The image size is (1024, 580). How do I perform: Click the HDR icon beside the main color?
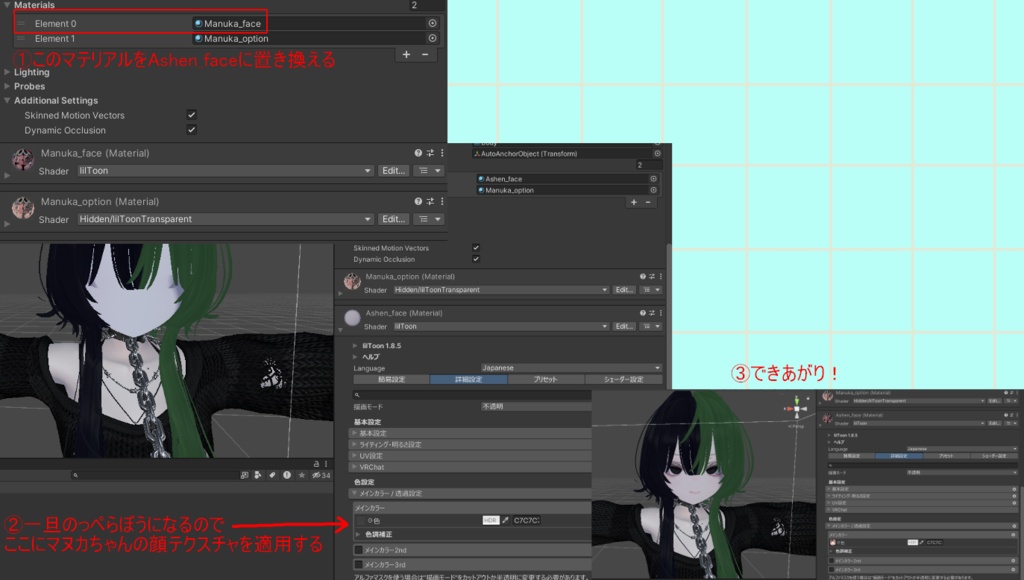490,520
